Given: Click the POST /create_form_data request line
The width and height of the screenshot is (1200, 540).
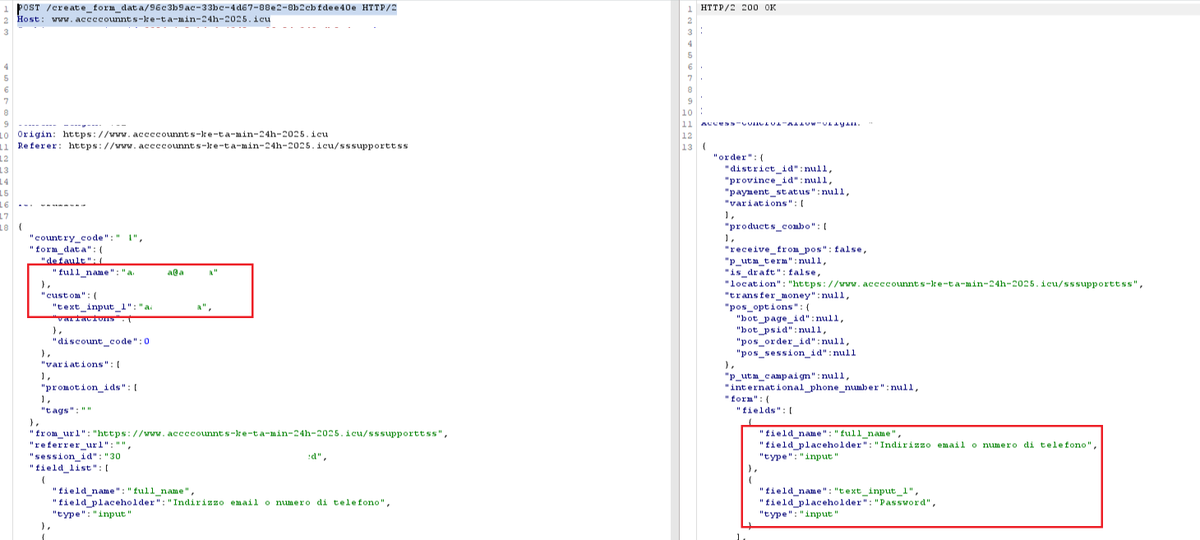Looking at the screenshot, I should [x=207, y=7].
